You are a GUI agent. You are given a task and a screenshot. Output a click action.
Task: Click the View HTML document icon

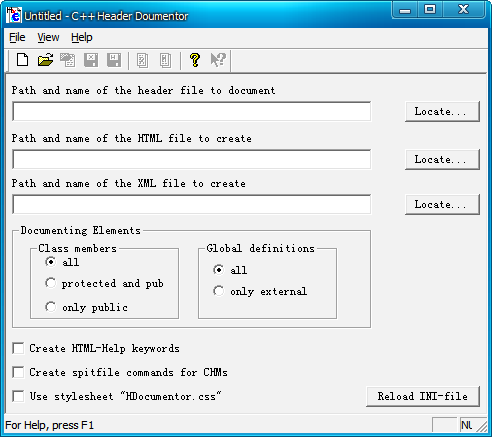pos(165,61)
